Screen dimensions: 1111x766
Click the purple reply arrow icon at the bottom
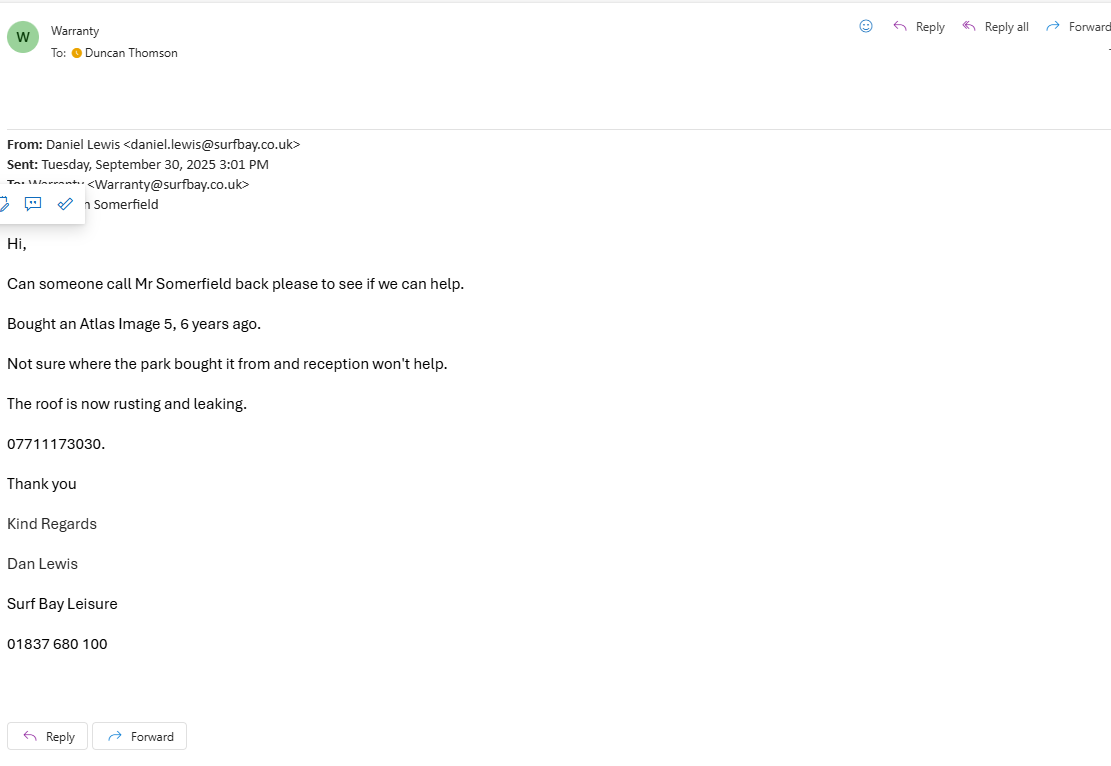(x=30, y=737)
